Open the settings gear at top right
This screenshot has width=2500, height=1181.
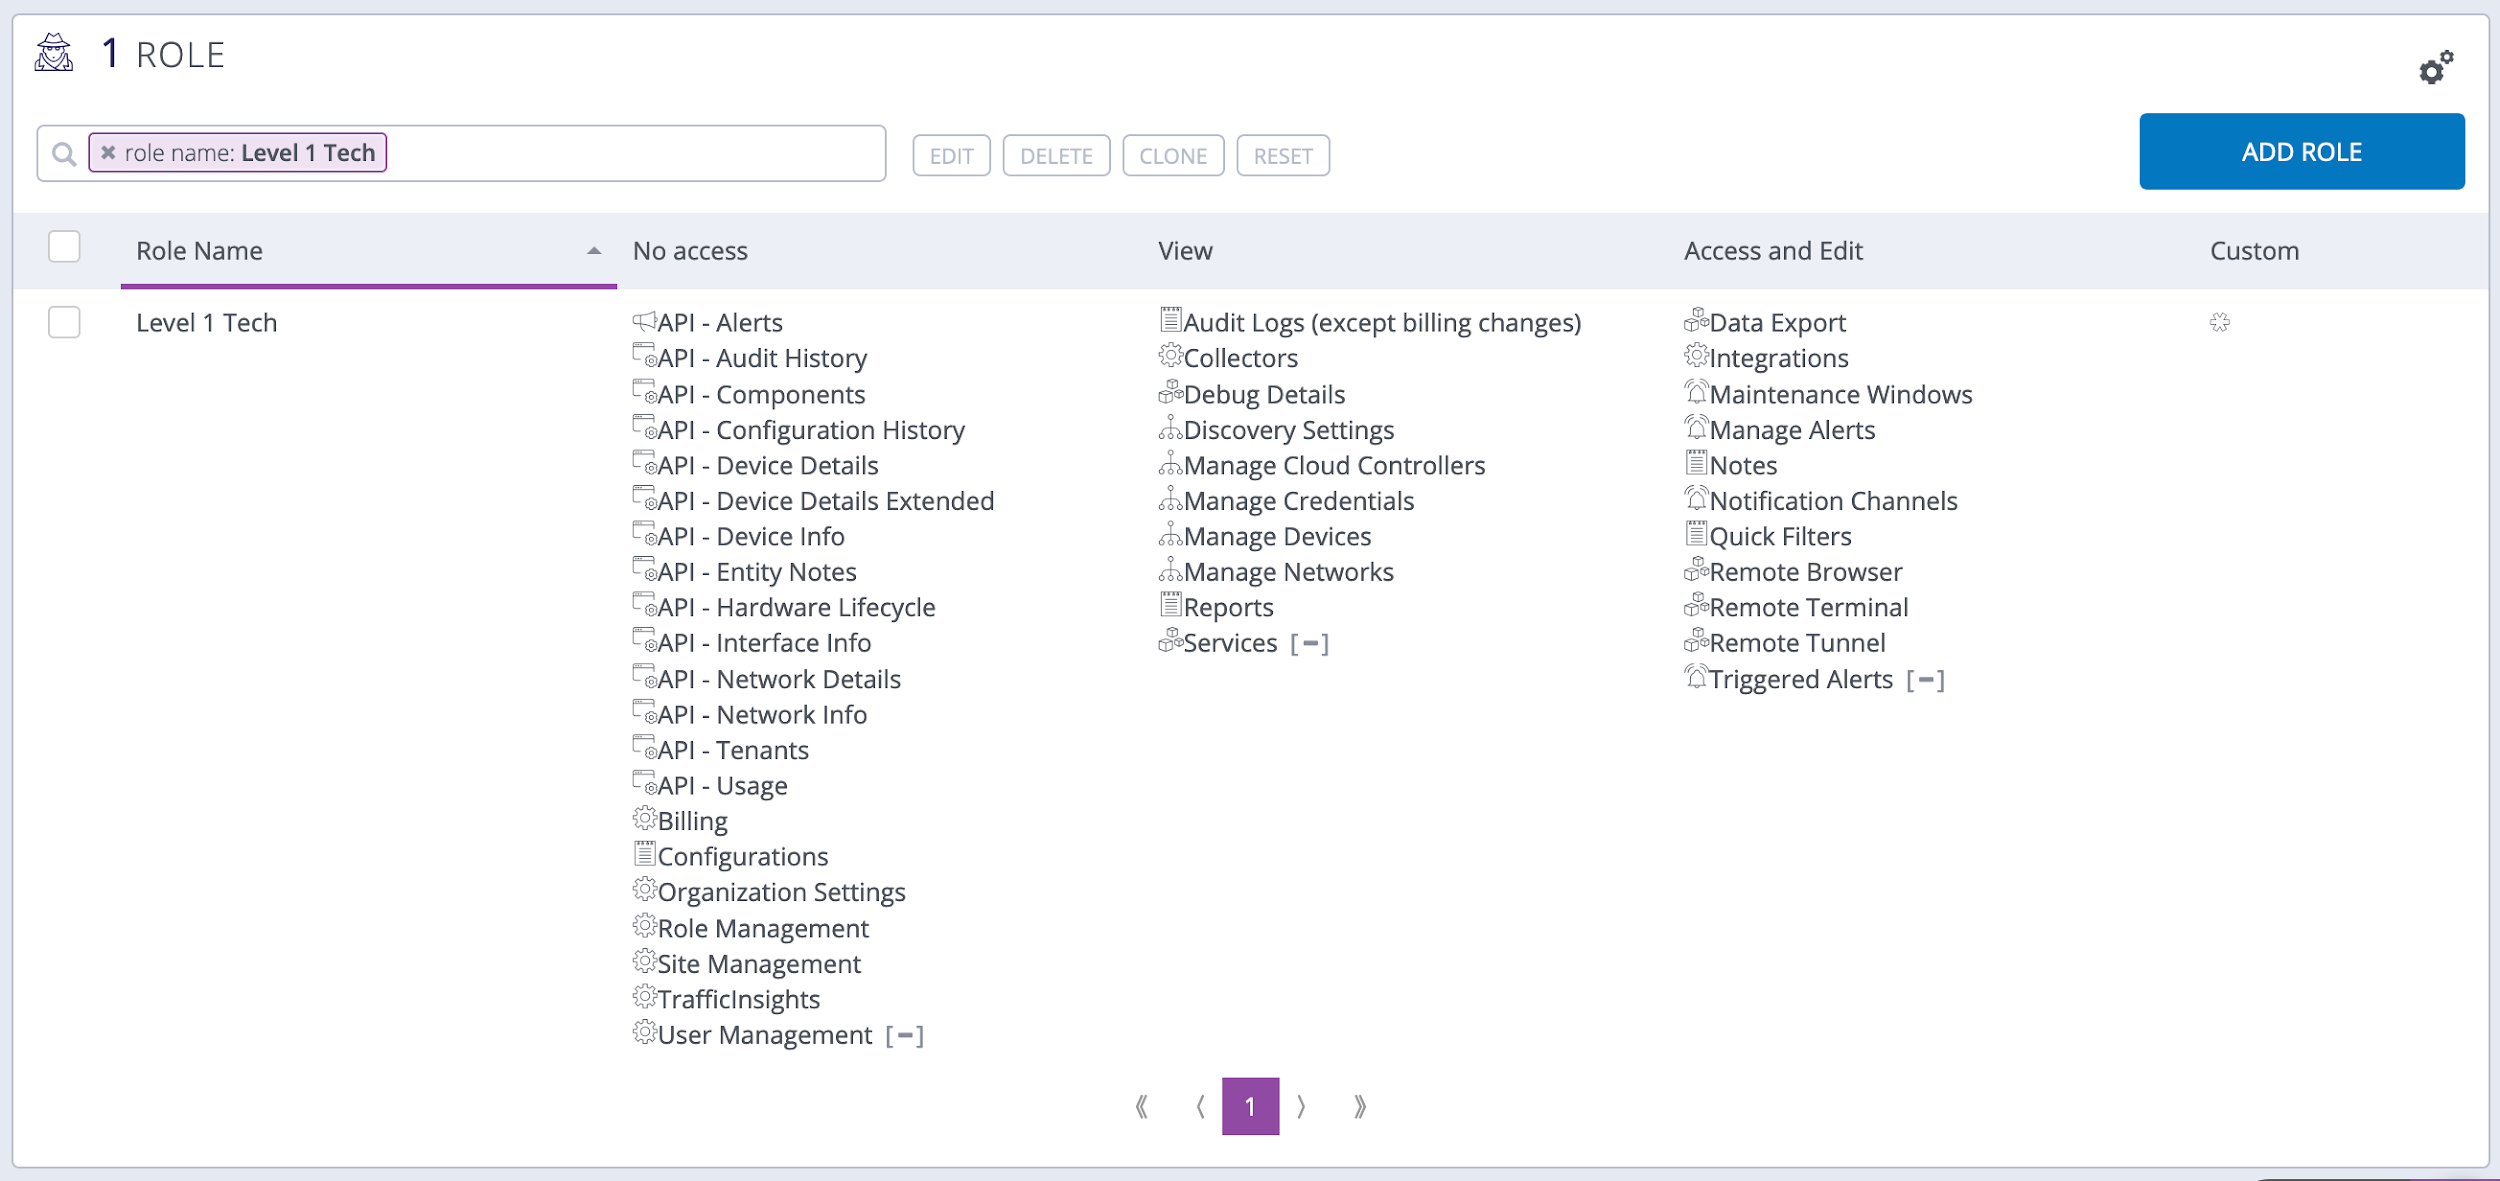point(2433,68)
